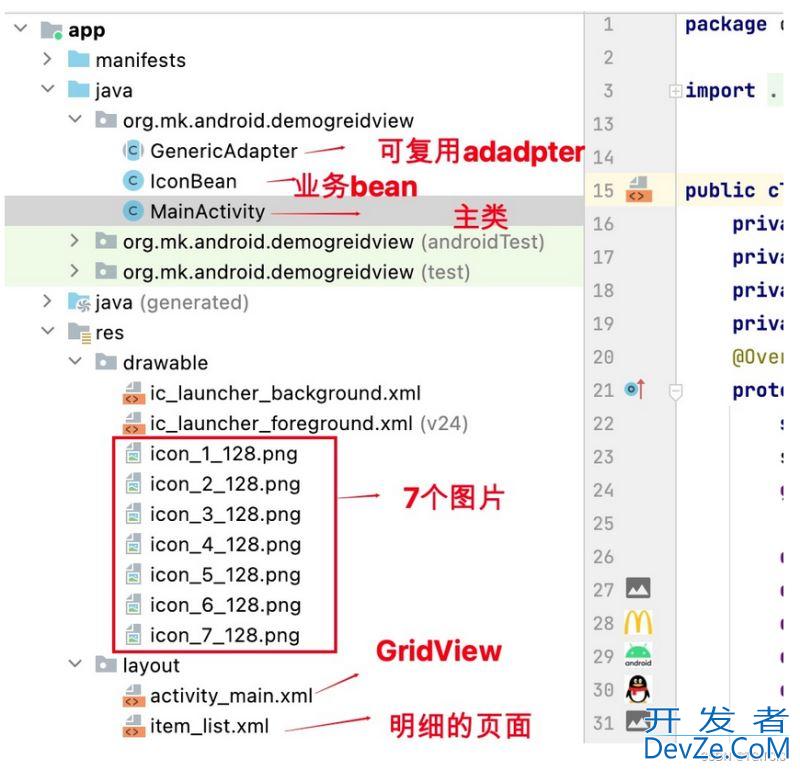Click the icon_4_128.png file icon
Image resolution: width=800 pixels, height=770 pixels.
pos(133,544)
